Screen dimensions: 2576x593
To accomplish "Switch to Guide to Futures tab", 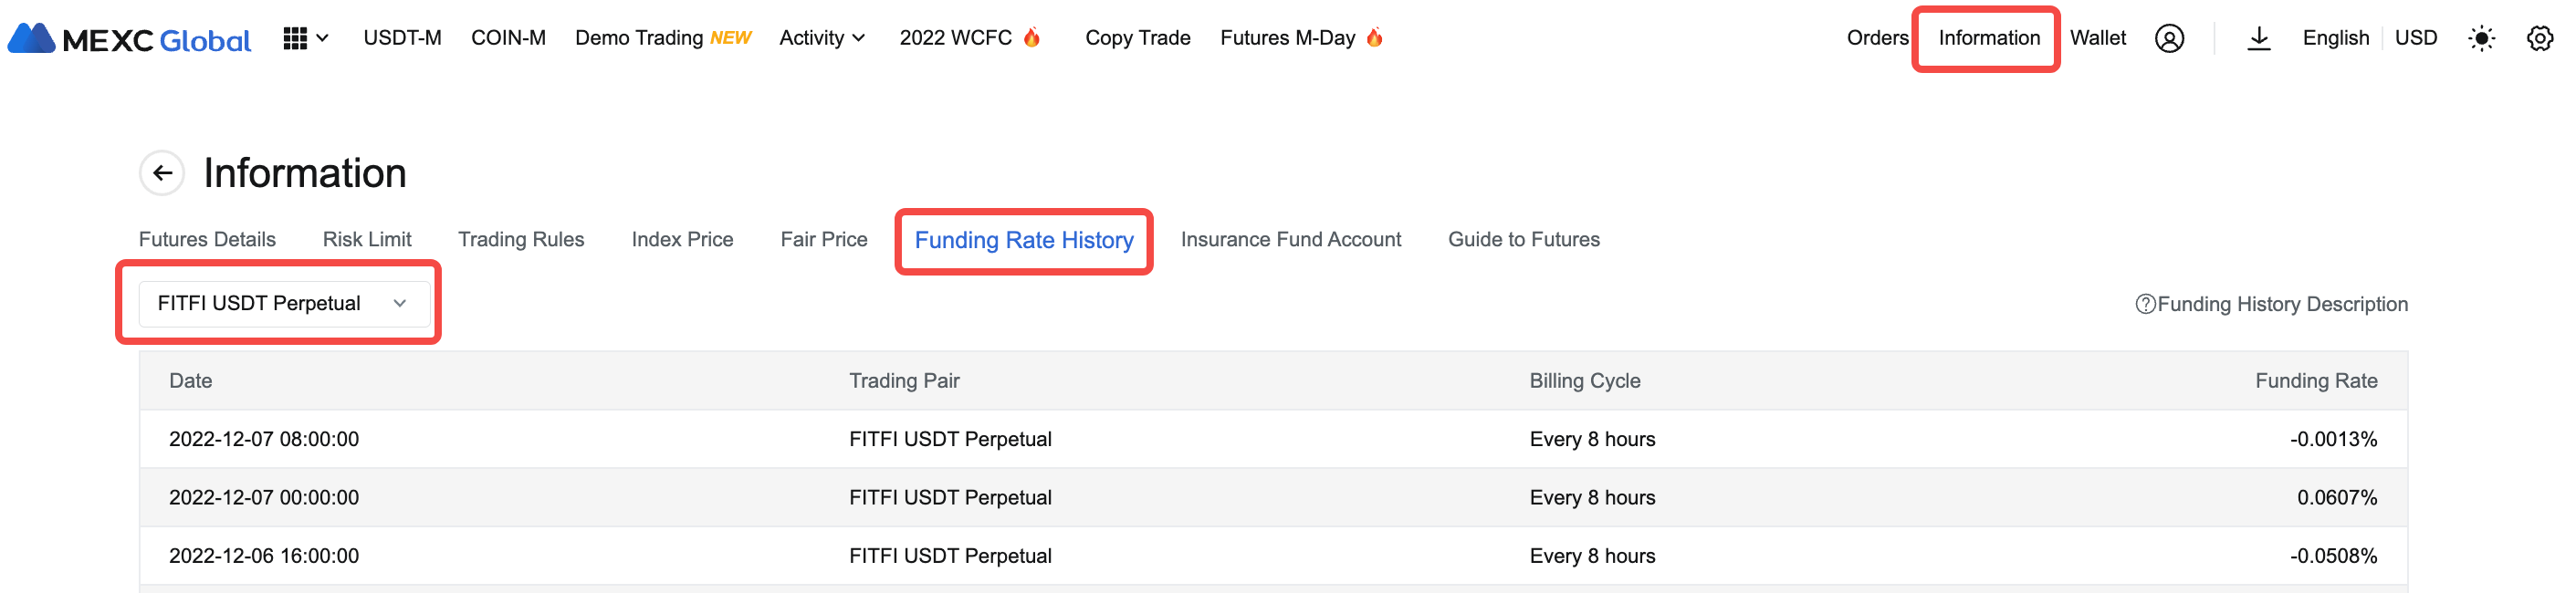I will (1523, 239).
